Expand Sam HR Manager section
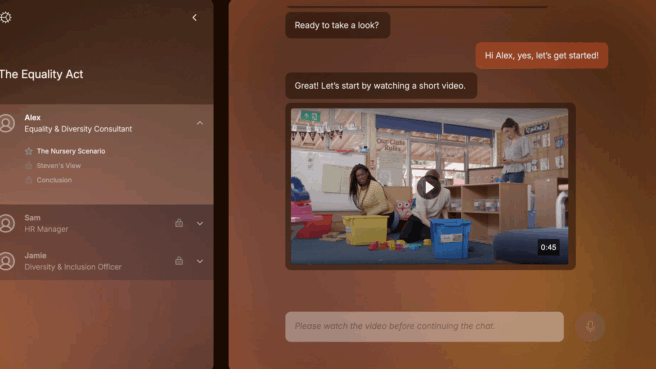Viewport: 656px width, 369px height. (x=200, y=223)
